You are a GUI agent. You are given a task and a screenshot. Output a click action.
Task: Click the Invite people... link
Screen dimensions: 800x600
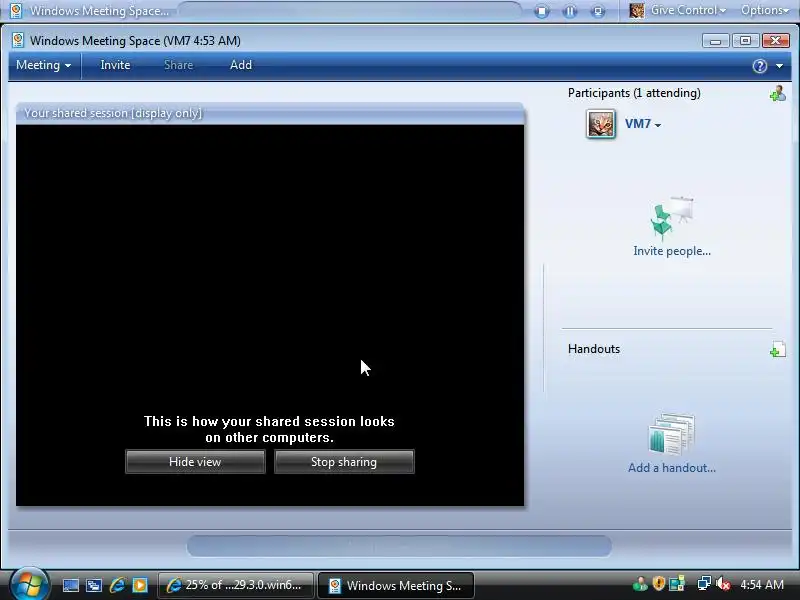[672, 251]
